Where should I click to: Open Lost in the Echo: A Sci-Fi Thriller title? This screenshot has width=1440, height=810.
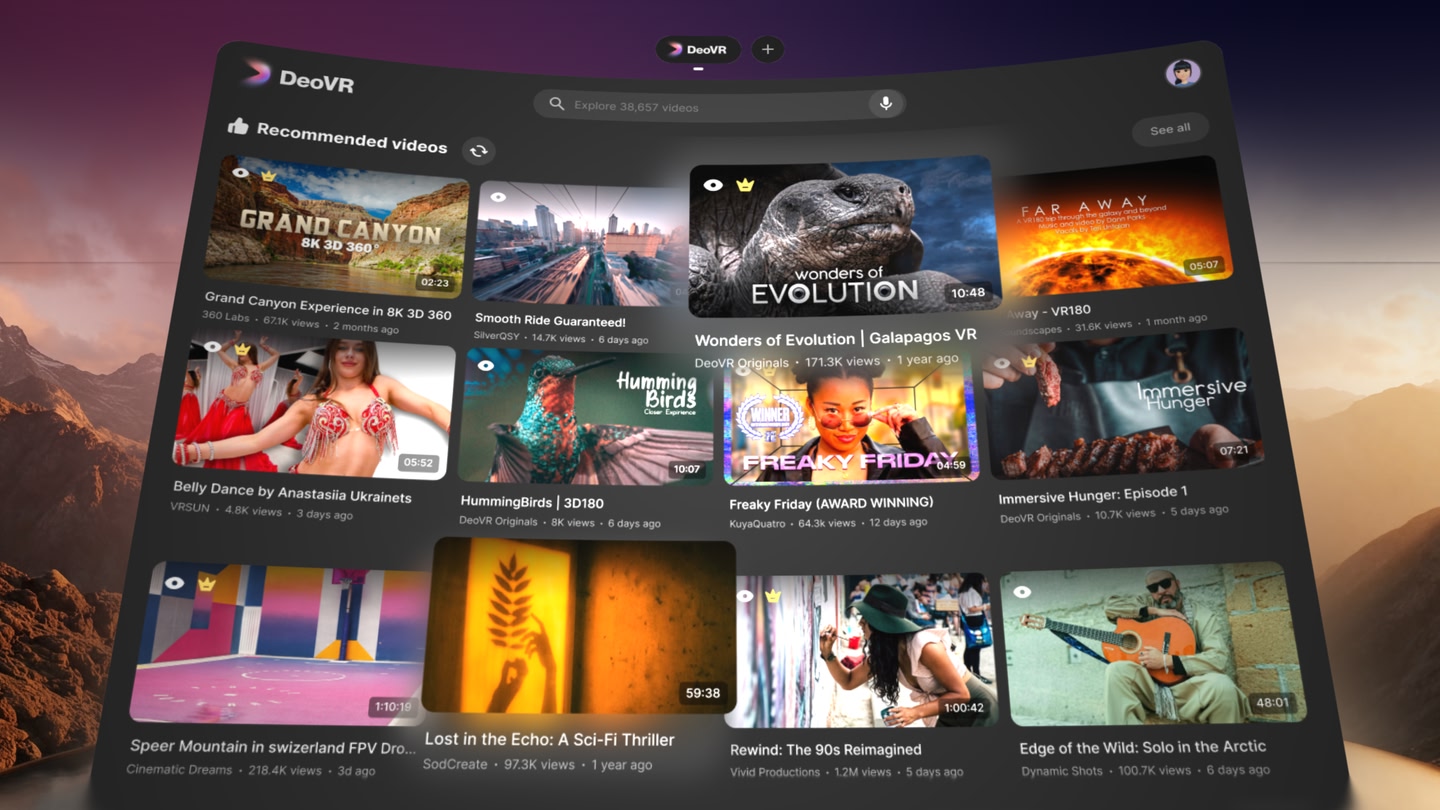[x=549, y=740]
